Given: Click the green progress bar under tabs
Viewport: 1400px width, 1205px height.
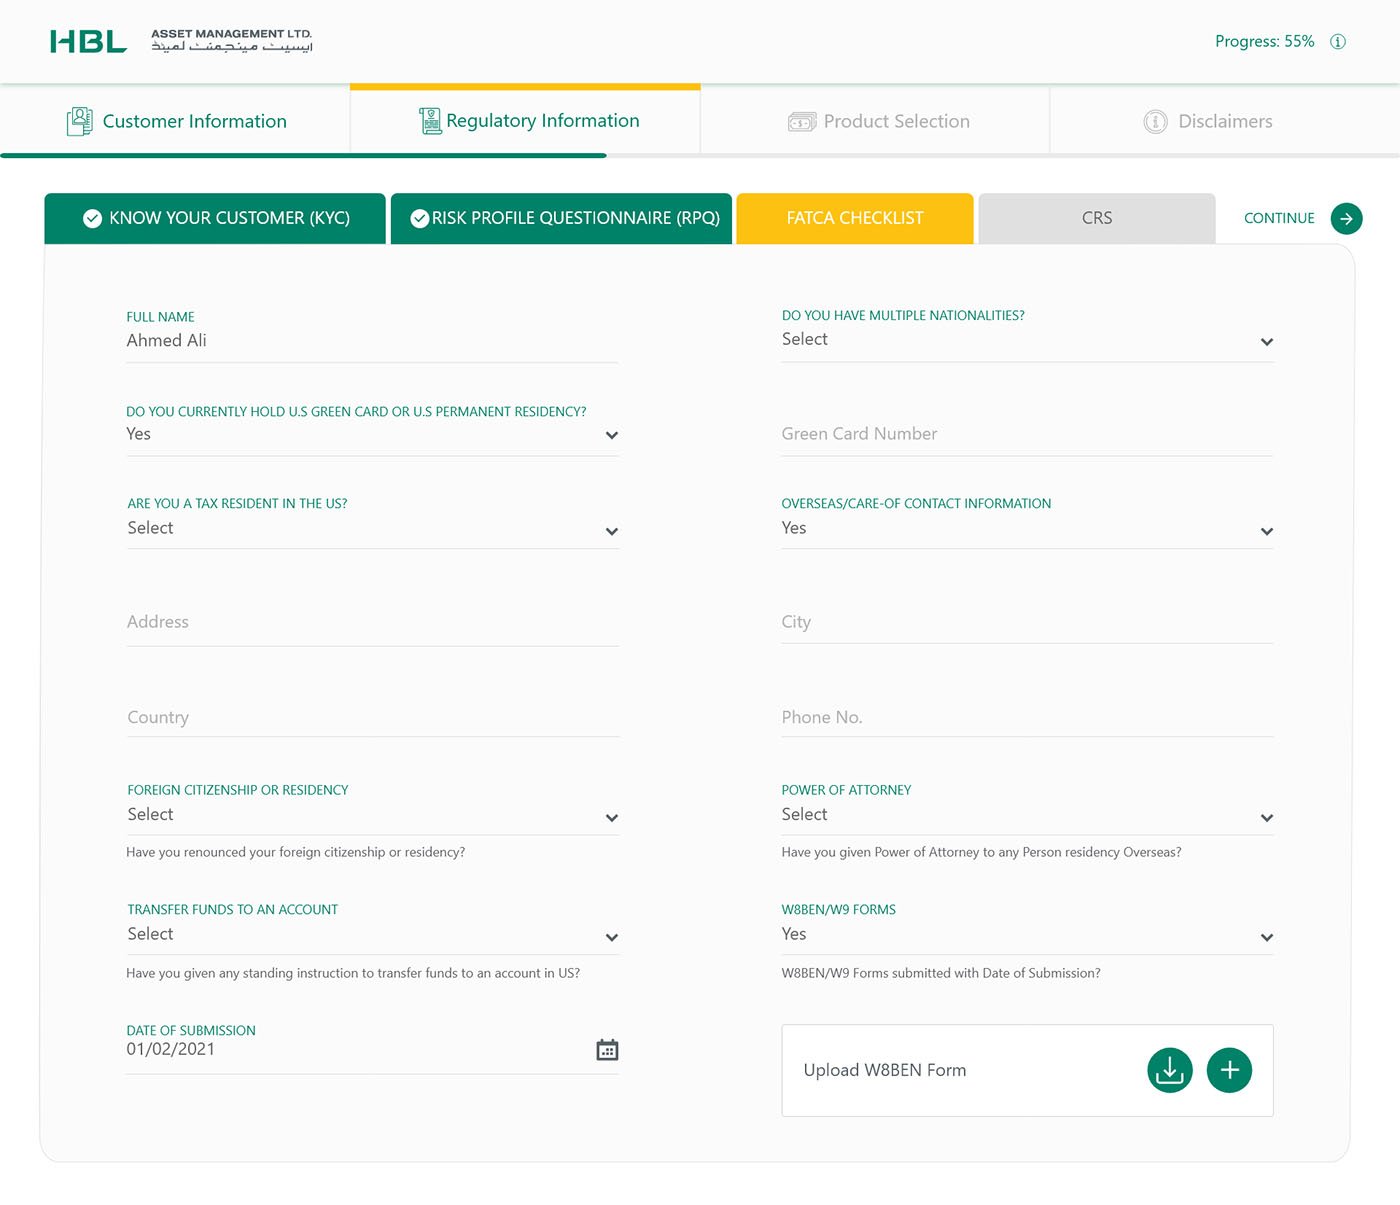Looking at the screenshot, I should pyautogui.click(x=303, y=156).
